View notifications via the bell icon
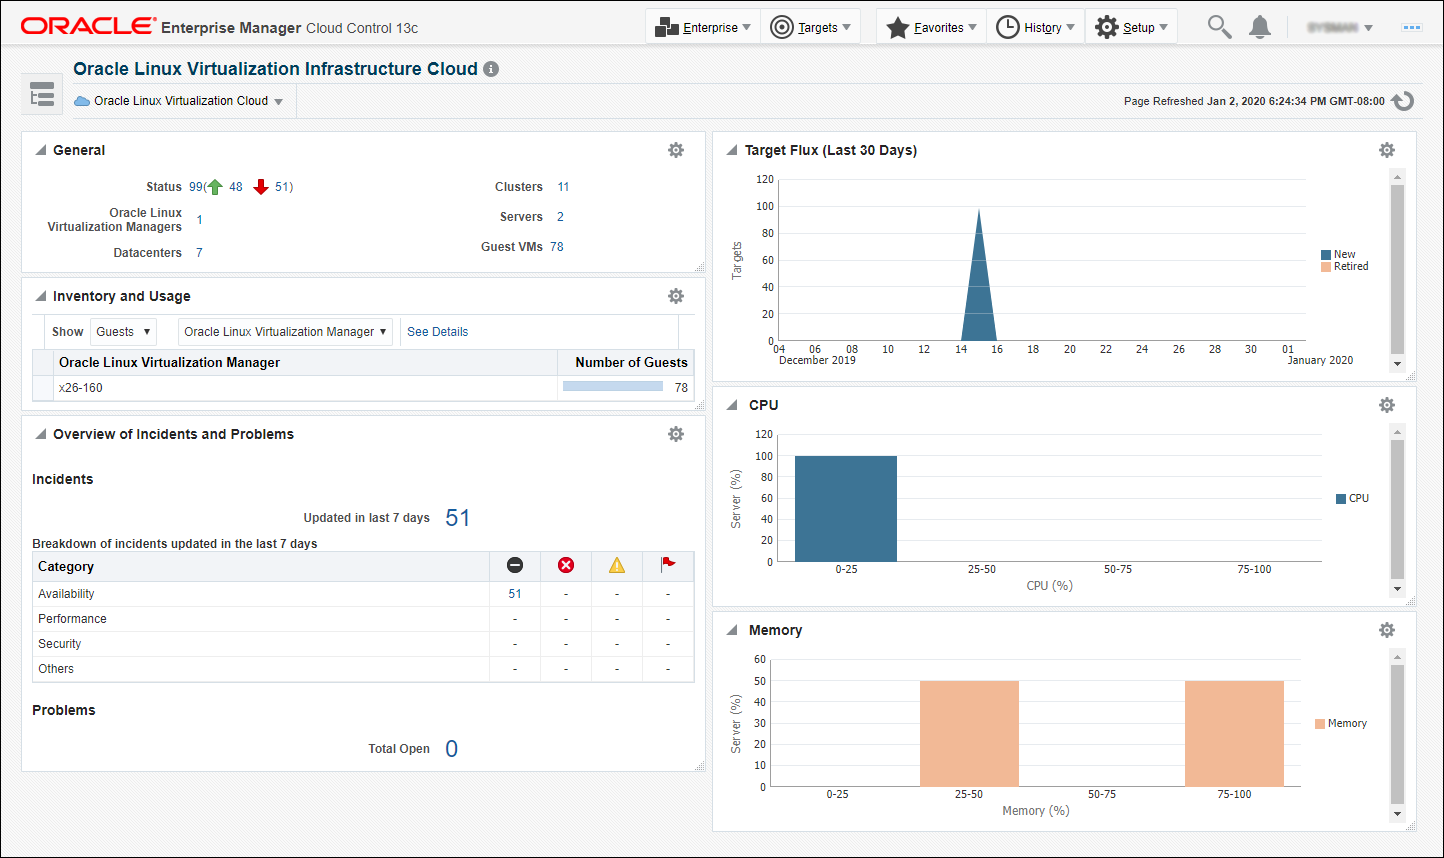Image resolution: width=1444 pixels, height=858 pixels. tap(1259, 27)
